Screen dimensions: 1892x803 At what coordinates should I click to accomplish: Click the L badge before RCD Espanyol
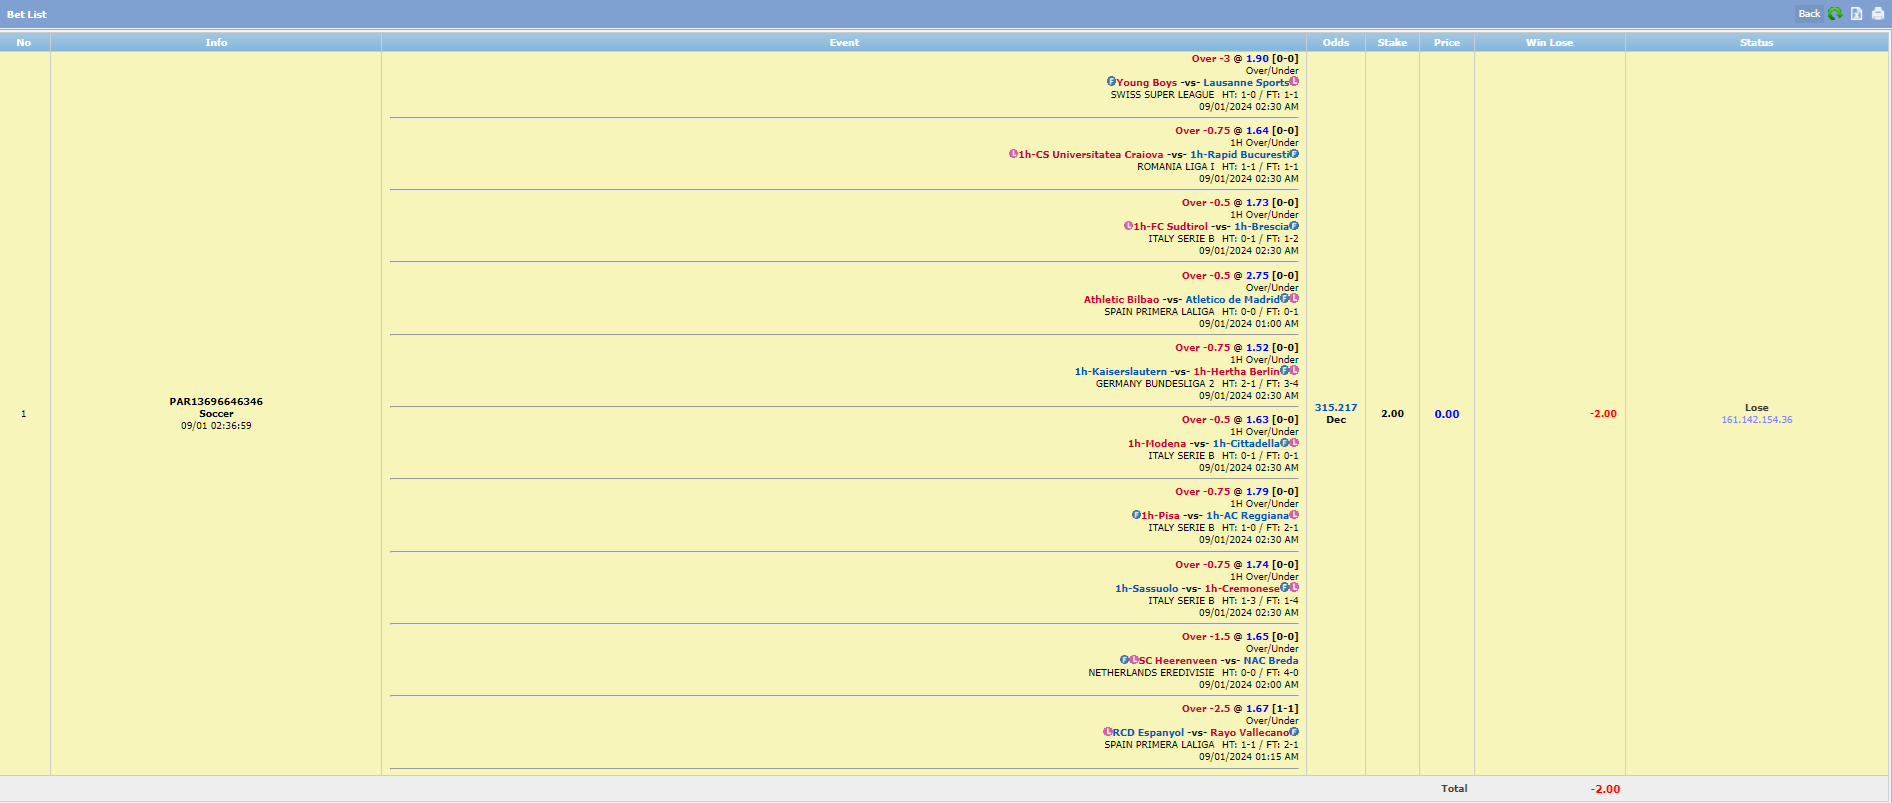[x=1108, y=732]
